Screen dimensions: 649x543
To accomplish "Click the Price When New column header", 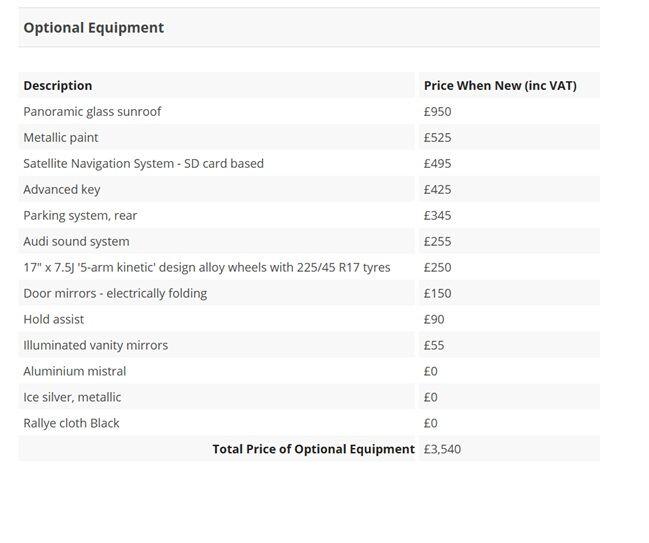I will pos(500,86).
